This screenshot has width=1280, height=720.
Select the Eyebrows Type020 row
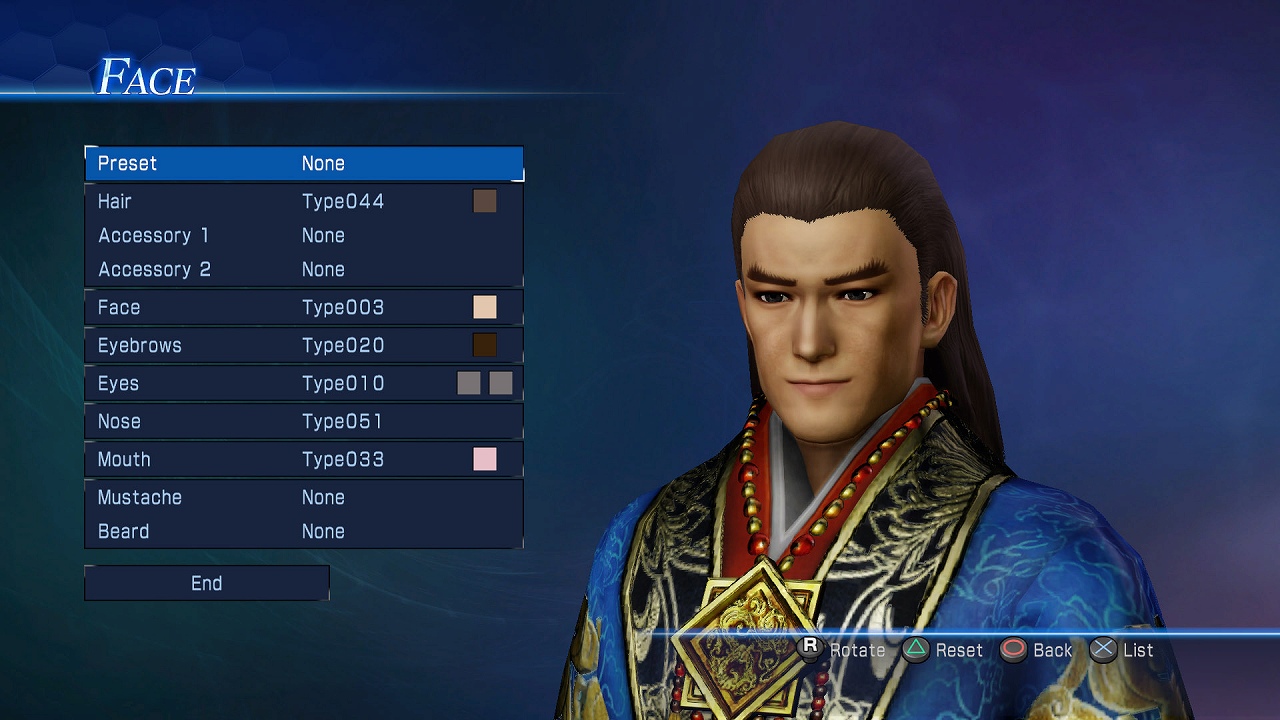pos(304,345)
